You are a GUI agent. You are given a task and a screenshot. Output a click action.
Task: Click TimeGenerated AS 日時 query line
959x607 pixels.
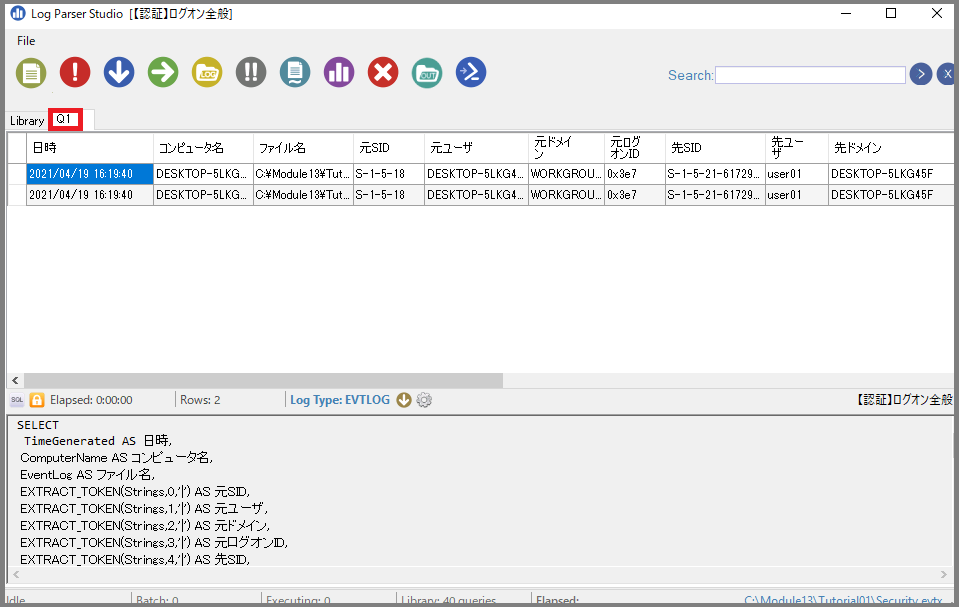[97, 441]
